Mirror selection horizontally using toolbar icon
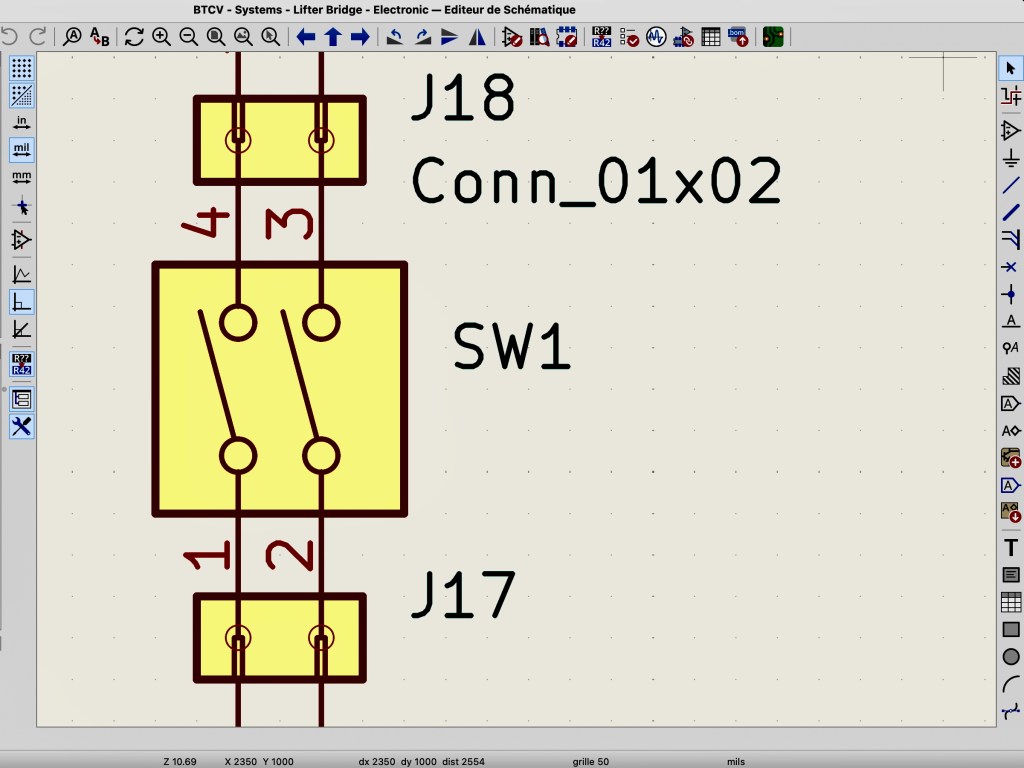The height and width of the screenshot is (768, 1024). tap(478, 38)
